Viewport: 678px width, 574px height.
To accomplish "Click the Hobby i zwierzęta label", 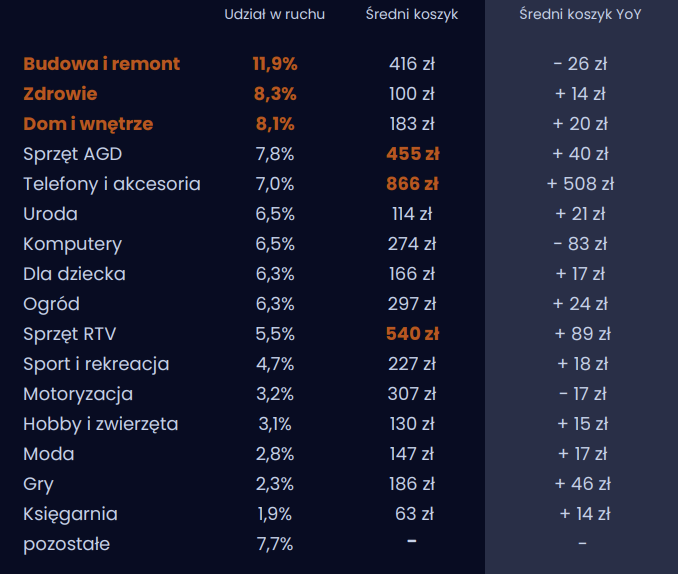I will point(100,424).
